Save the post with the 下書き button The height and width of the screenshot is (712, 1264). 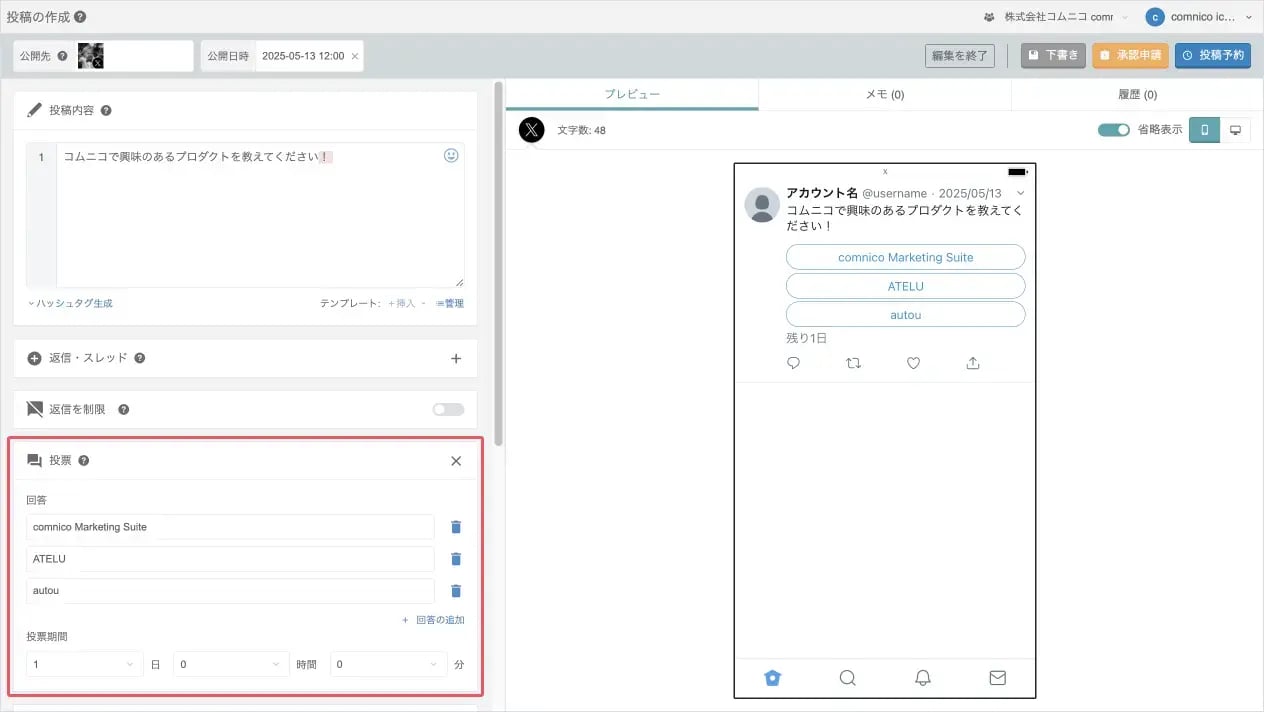tap(1053, 56)
